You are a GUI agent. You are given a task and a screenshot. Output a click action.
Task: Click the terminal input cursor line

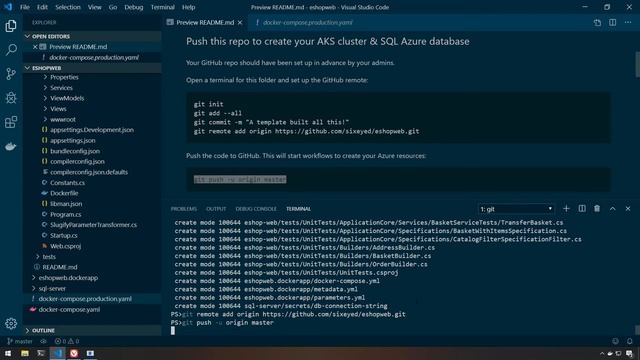173,331
